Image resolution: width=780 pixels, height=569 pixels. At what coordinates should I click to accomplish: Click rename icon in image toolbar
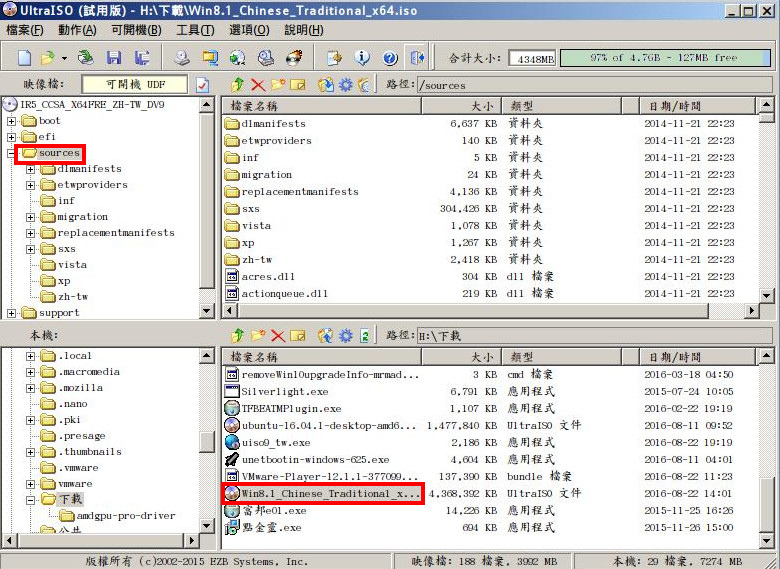298,85
